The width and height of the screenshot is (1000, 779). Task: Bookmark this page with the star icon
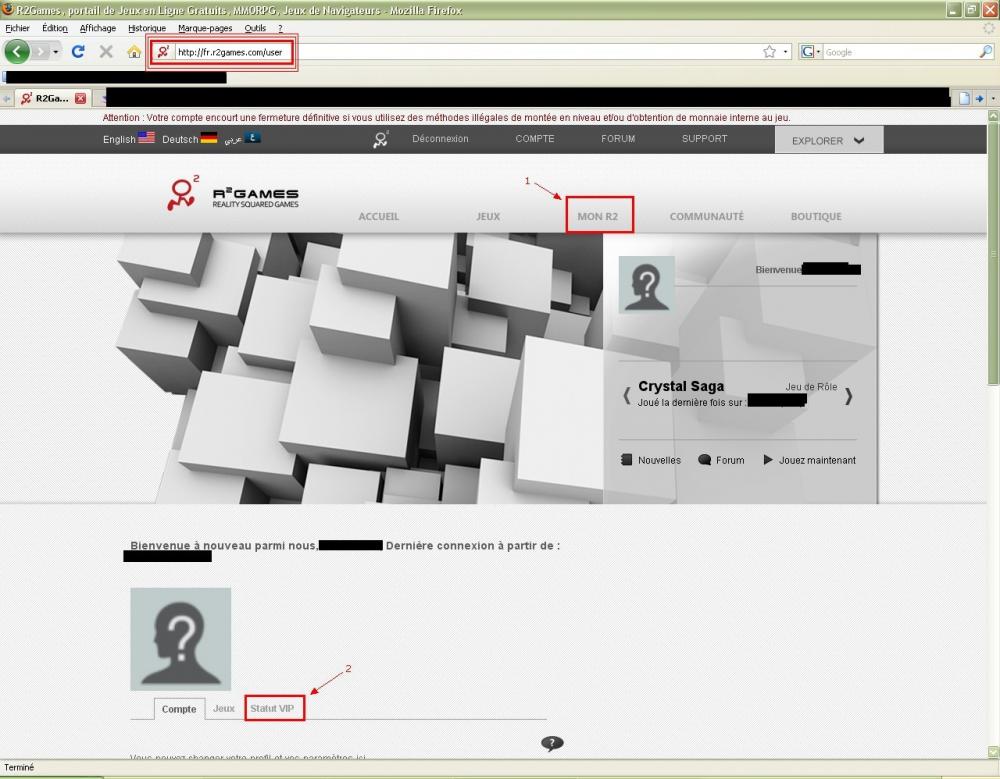(769, 52)
